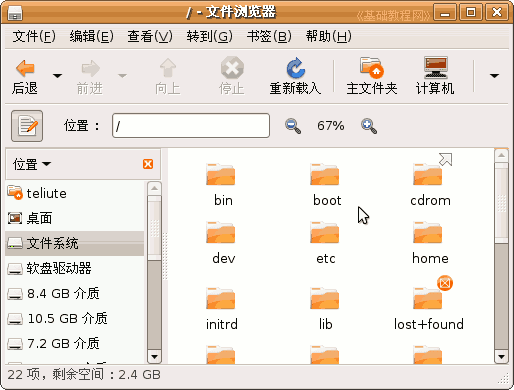Select the cdrom folder link icon
The width and height of the screenshot is (514, 390).
tap(428, 174)
